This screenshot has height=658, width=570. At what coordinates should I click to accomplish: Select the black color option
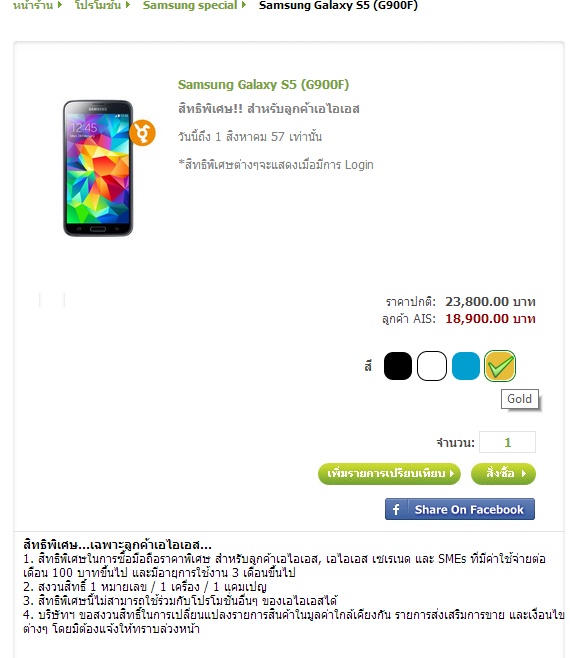coord(397,366)
